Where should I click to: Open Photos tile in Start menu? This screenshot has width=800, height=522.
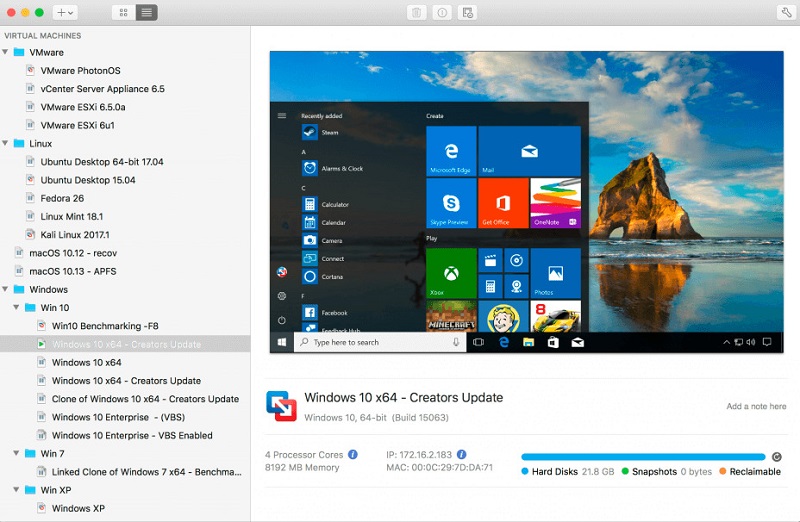(556, 273)
